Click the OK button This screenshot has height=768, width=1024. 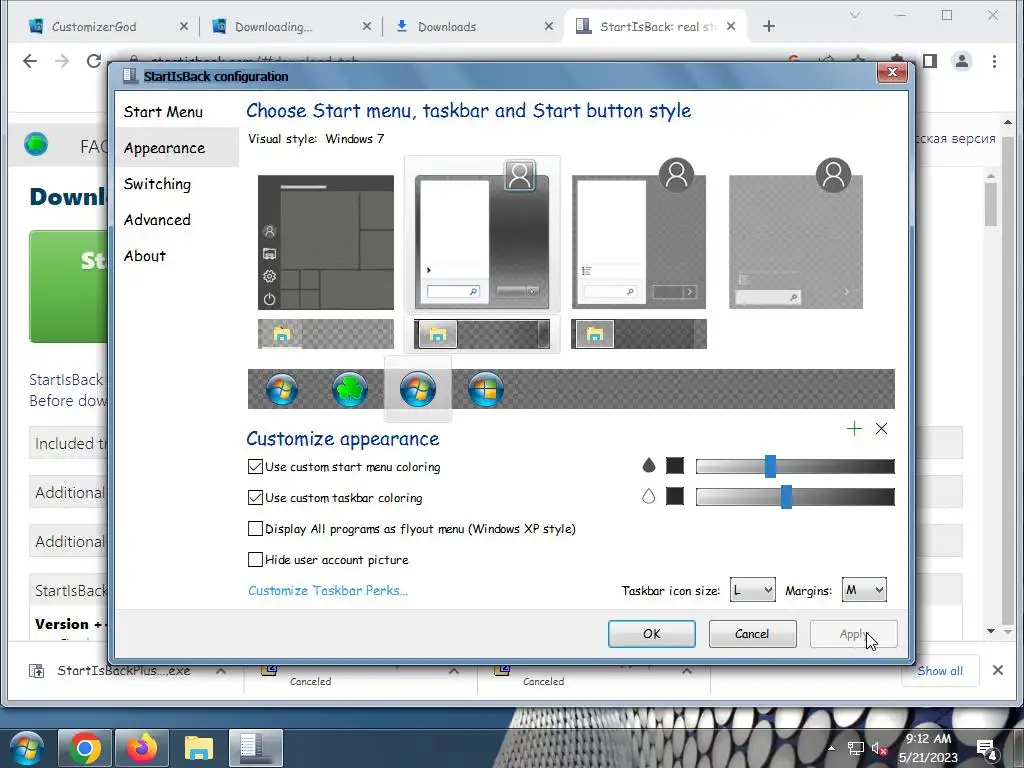pos(652,633)
